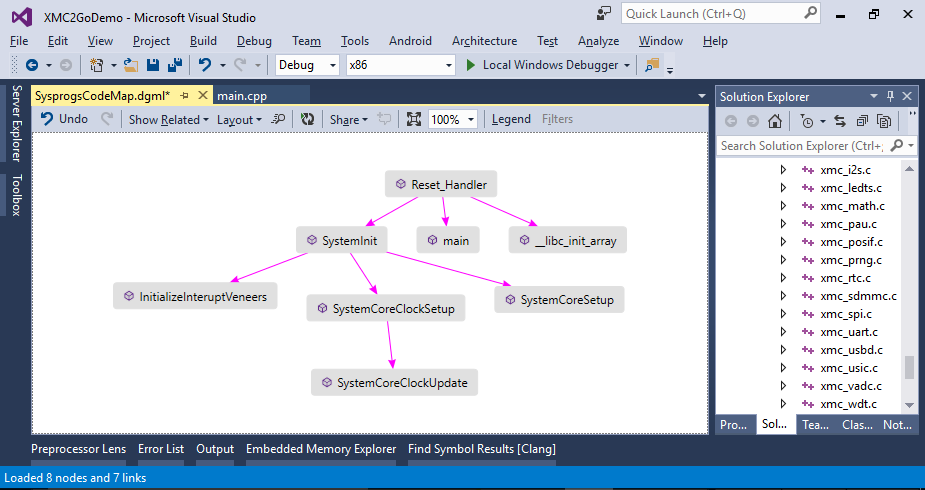Open the debugger target dropdown arrow
Viewport: 925px width, 490px height.
(x=626, y=65)
